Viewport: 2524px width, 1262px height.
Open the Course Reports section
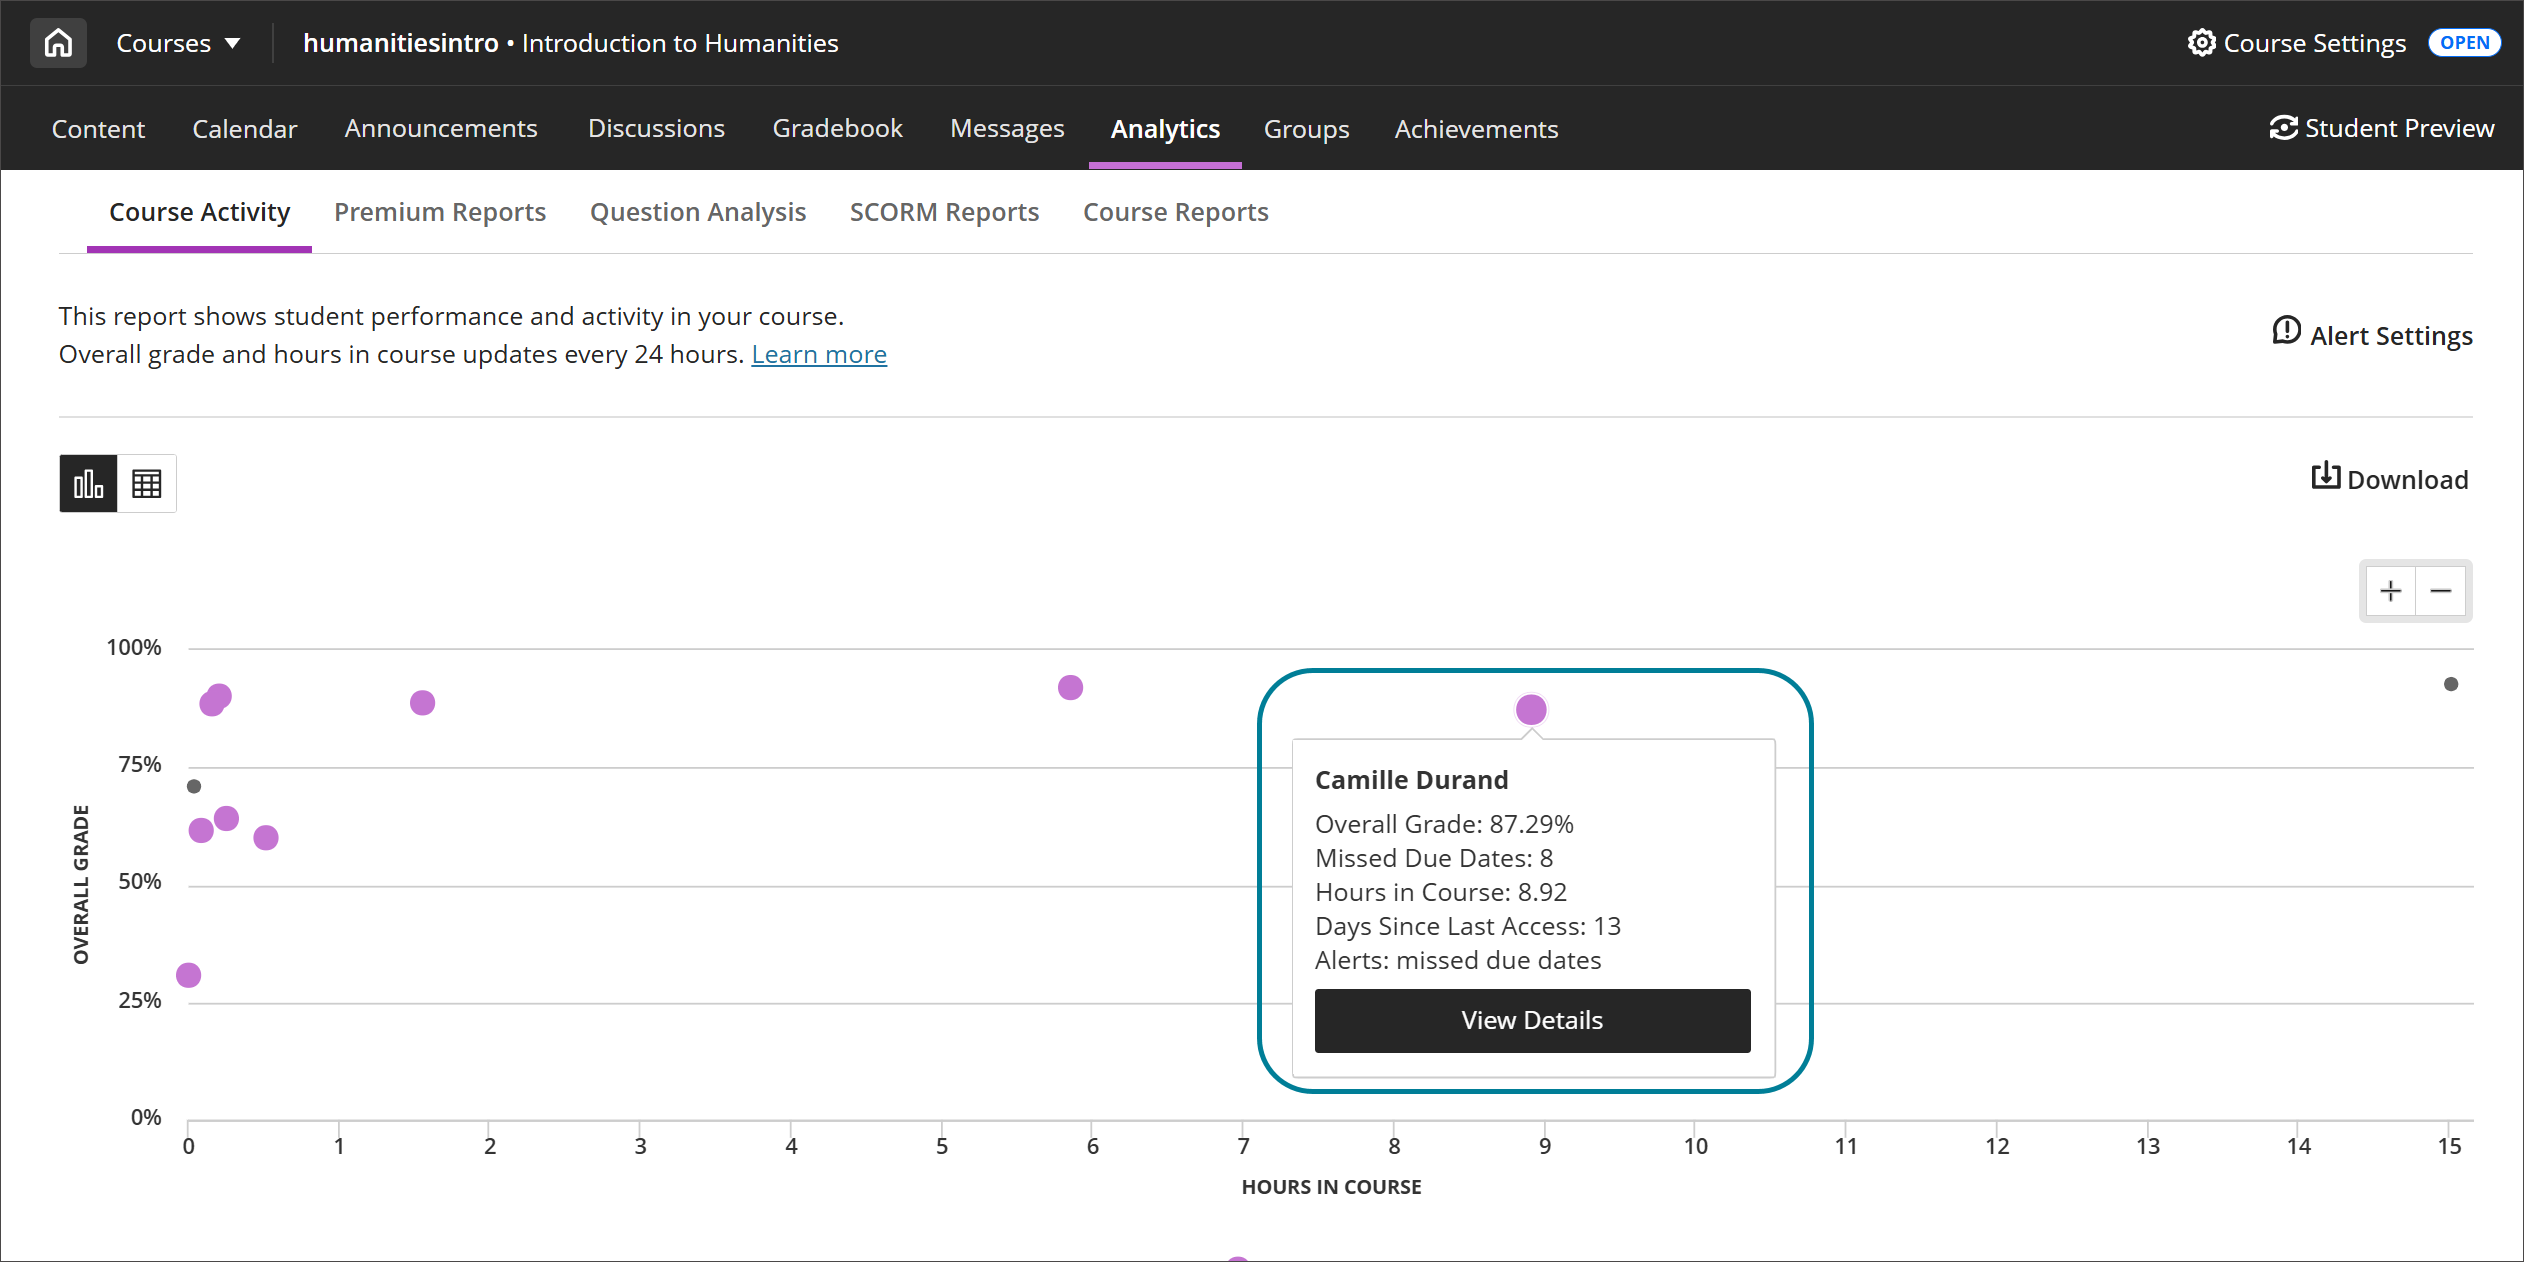coord(1176,212)
